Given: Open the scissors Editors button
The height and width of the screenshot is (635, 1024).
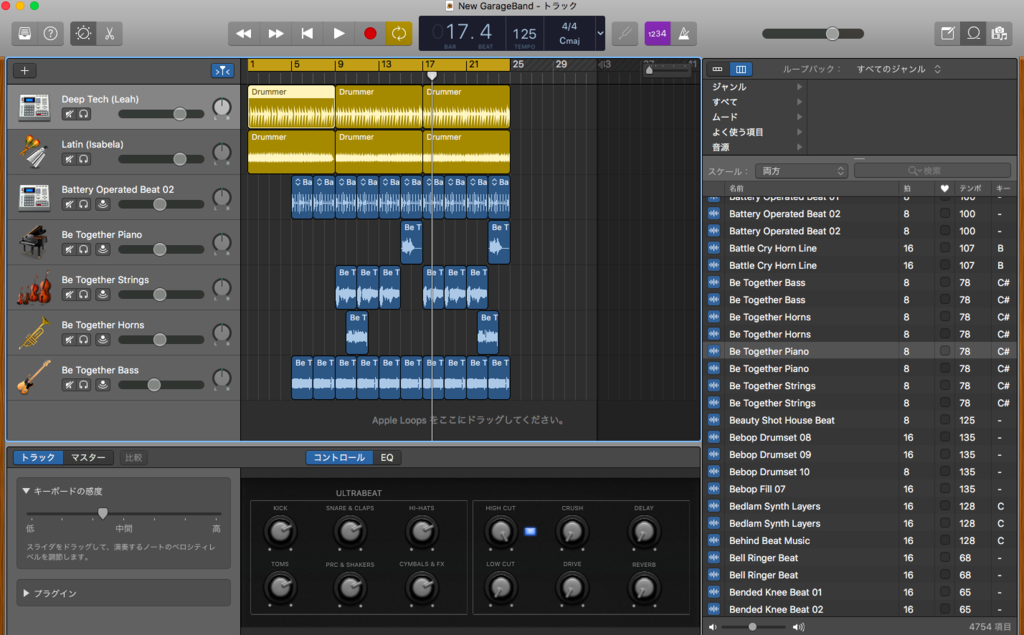Looking at the screenshot, I should click(x=109, y=33).
